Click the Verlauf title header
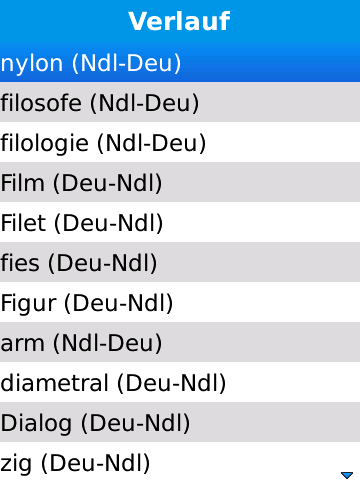This screenshot has height=480, width=360. [179, 21]
